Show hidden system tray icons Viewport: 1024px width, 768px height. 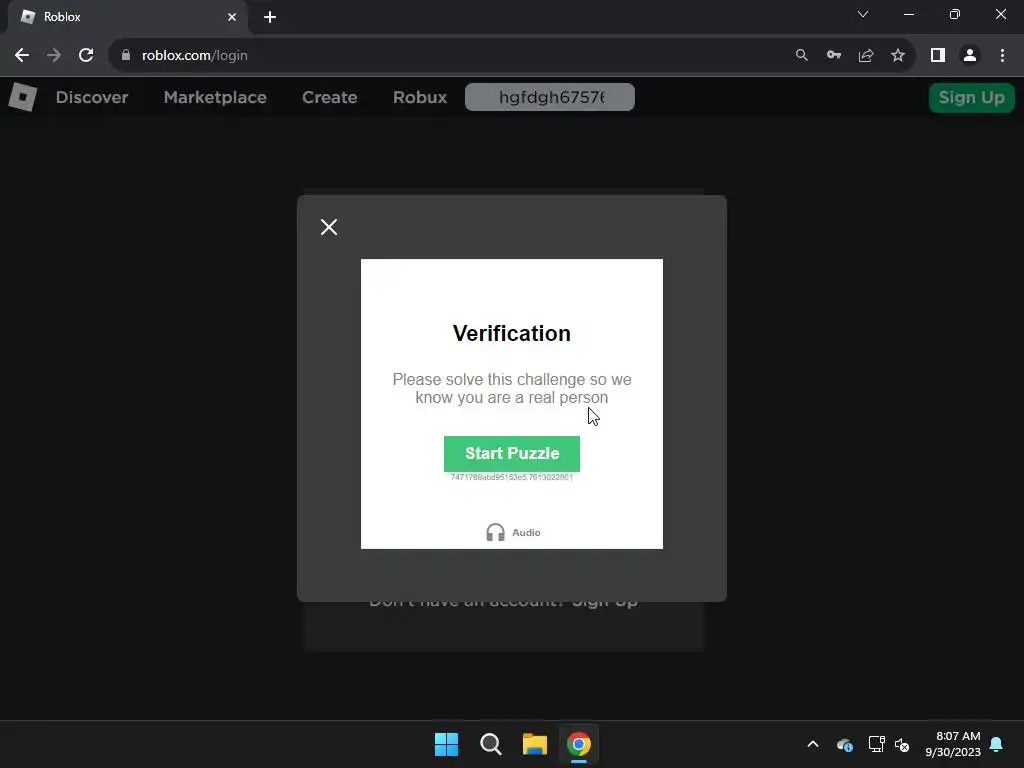[x=812, y=744]
